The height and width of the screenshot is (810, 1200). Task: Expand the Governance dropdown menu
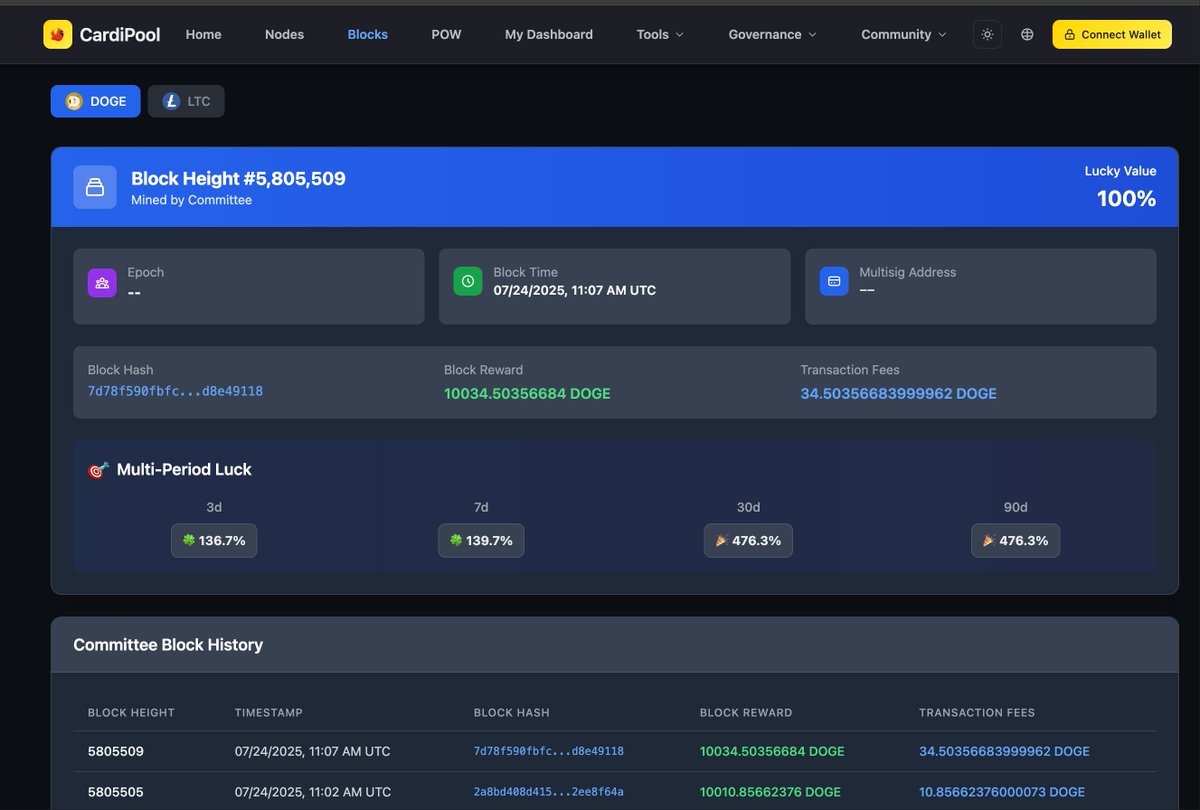tap(772, 34)
